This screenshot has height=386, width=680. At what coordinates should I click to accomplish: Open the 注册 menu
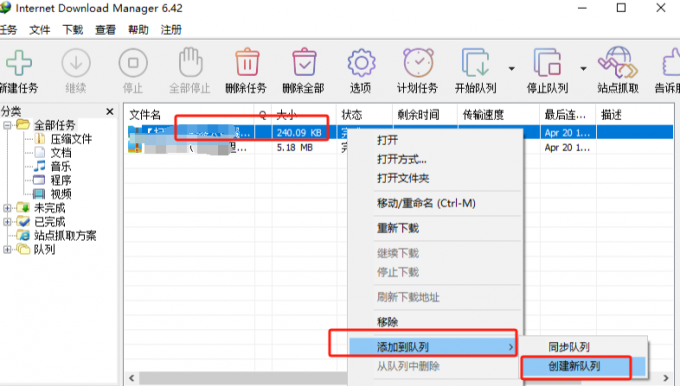point(171,30)
